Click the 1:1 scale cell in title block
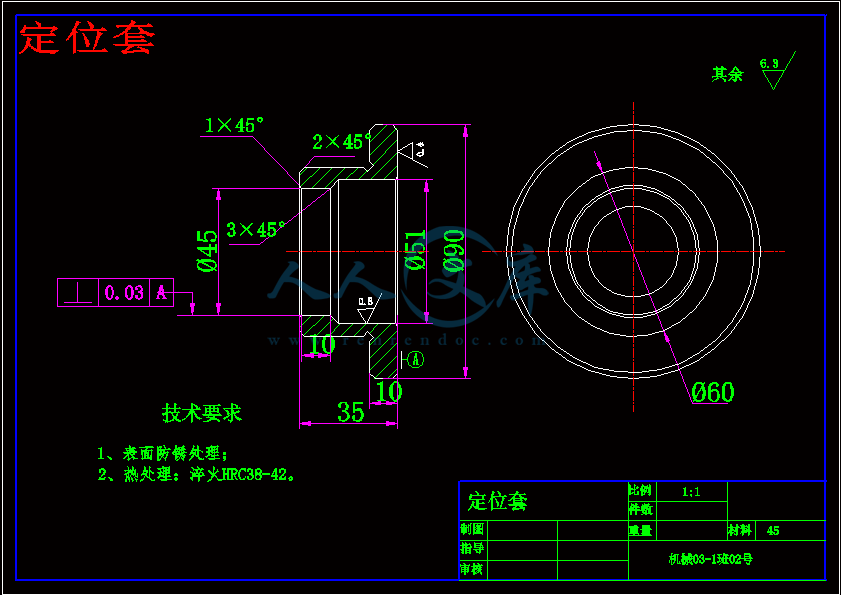This screenshot has width=841, height=595. pos(690,492)
